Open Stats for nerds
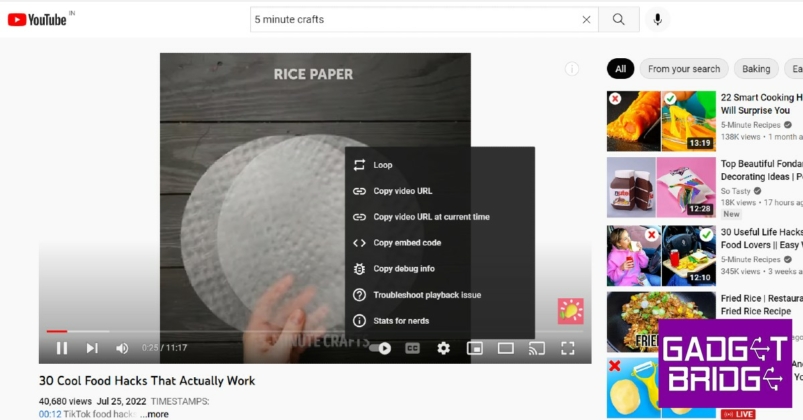The image size is (803, 420). pyautogui.click(x=440, y=321)
